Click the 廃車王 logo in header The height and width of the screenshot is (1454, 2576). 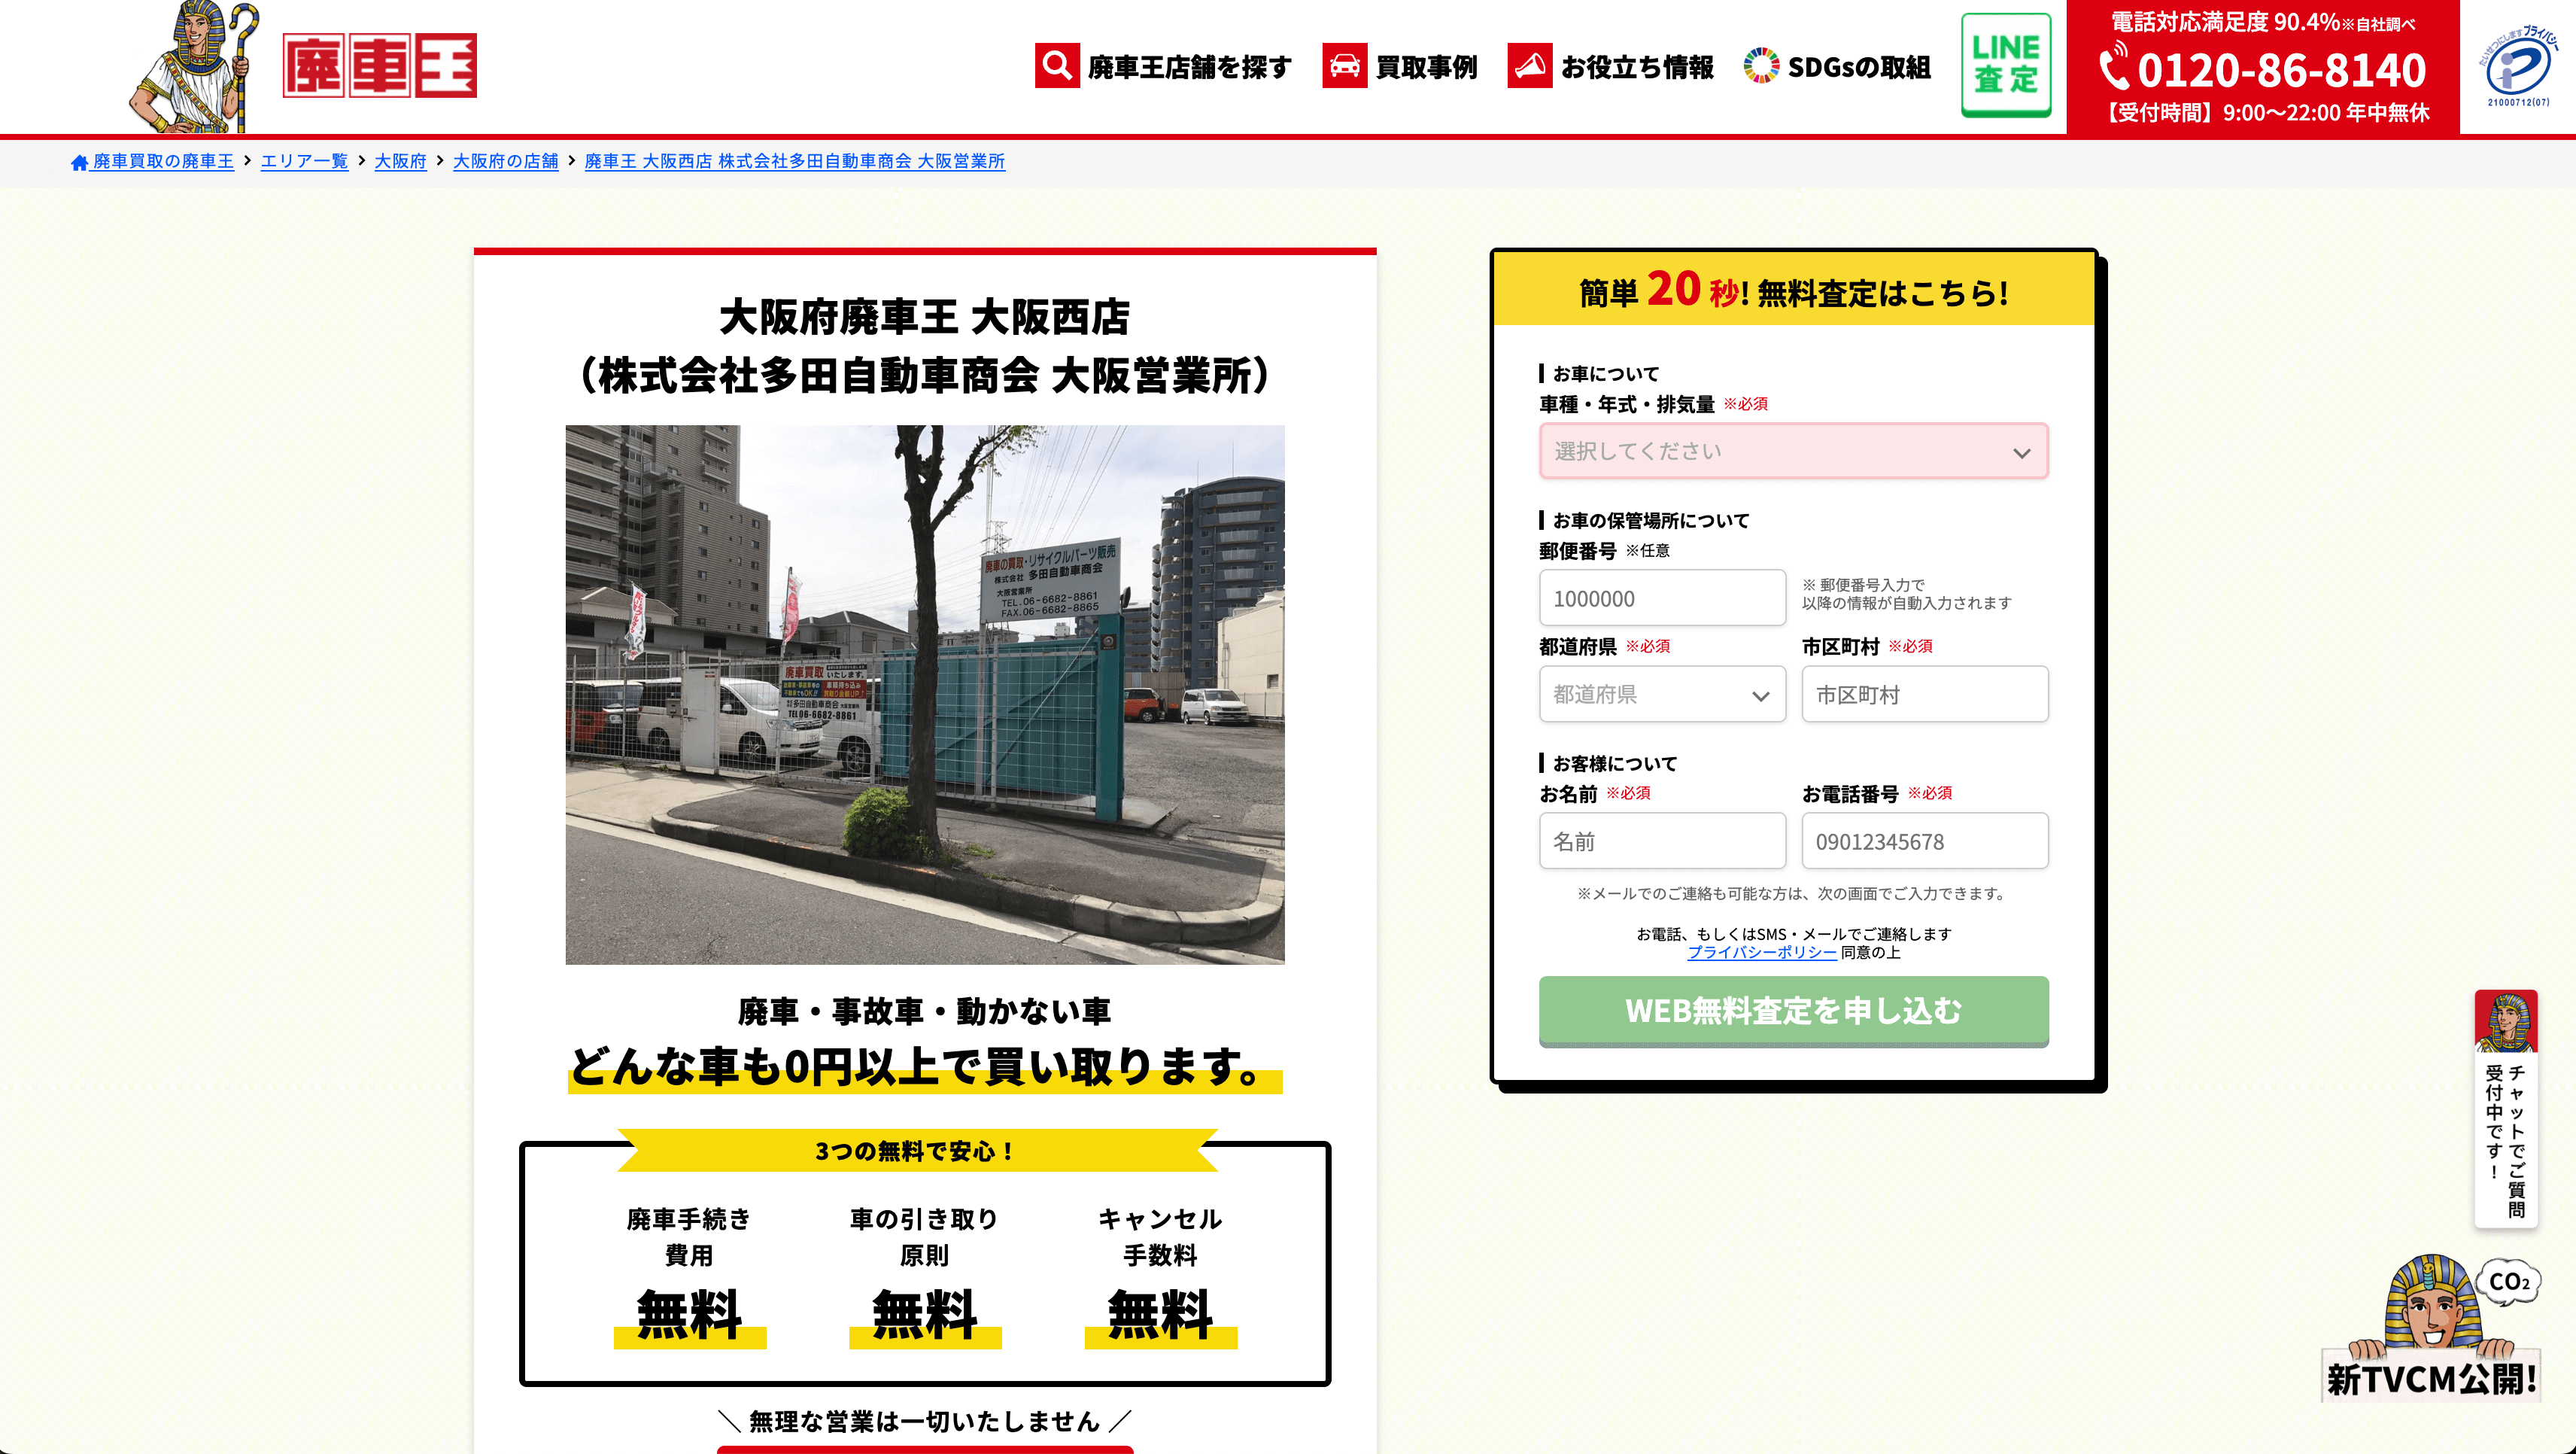tap(380, 66)
